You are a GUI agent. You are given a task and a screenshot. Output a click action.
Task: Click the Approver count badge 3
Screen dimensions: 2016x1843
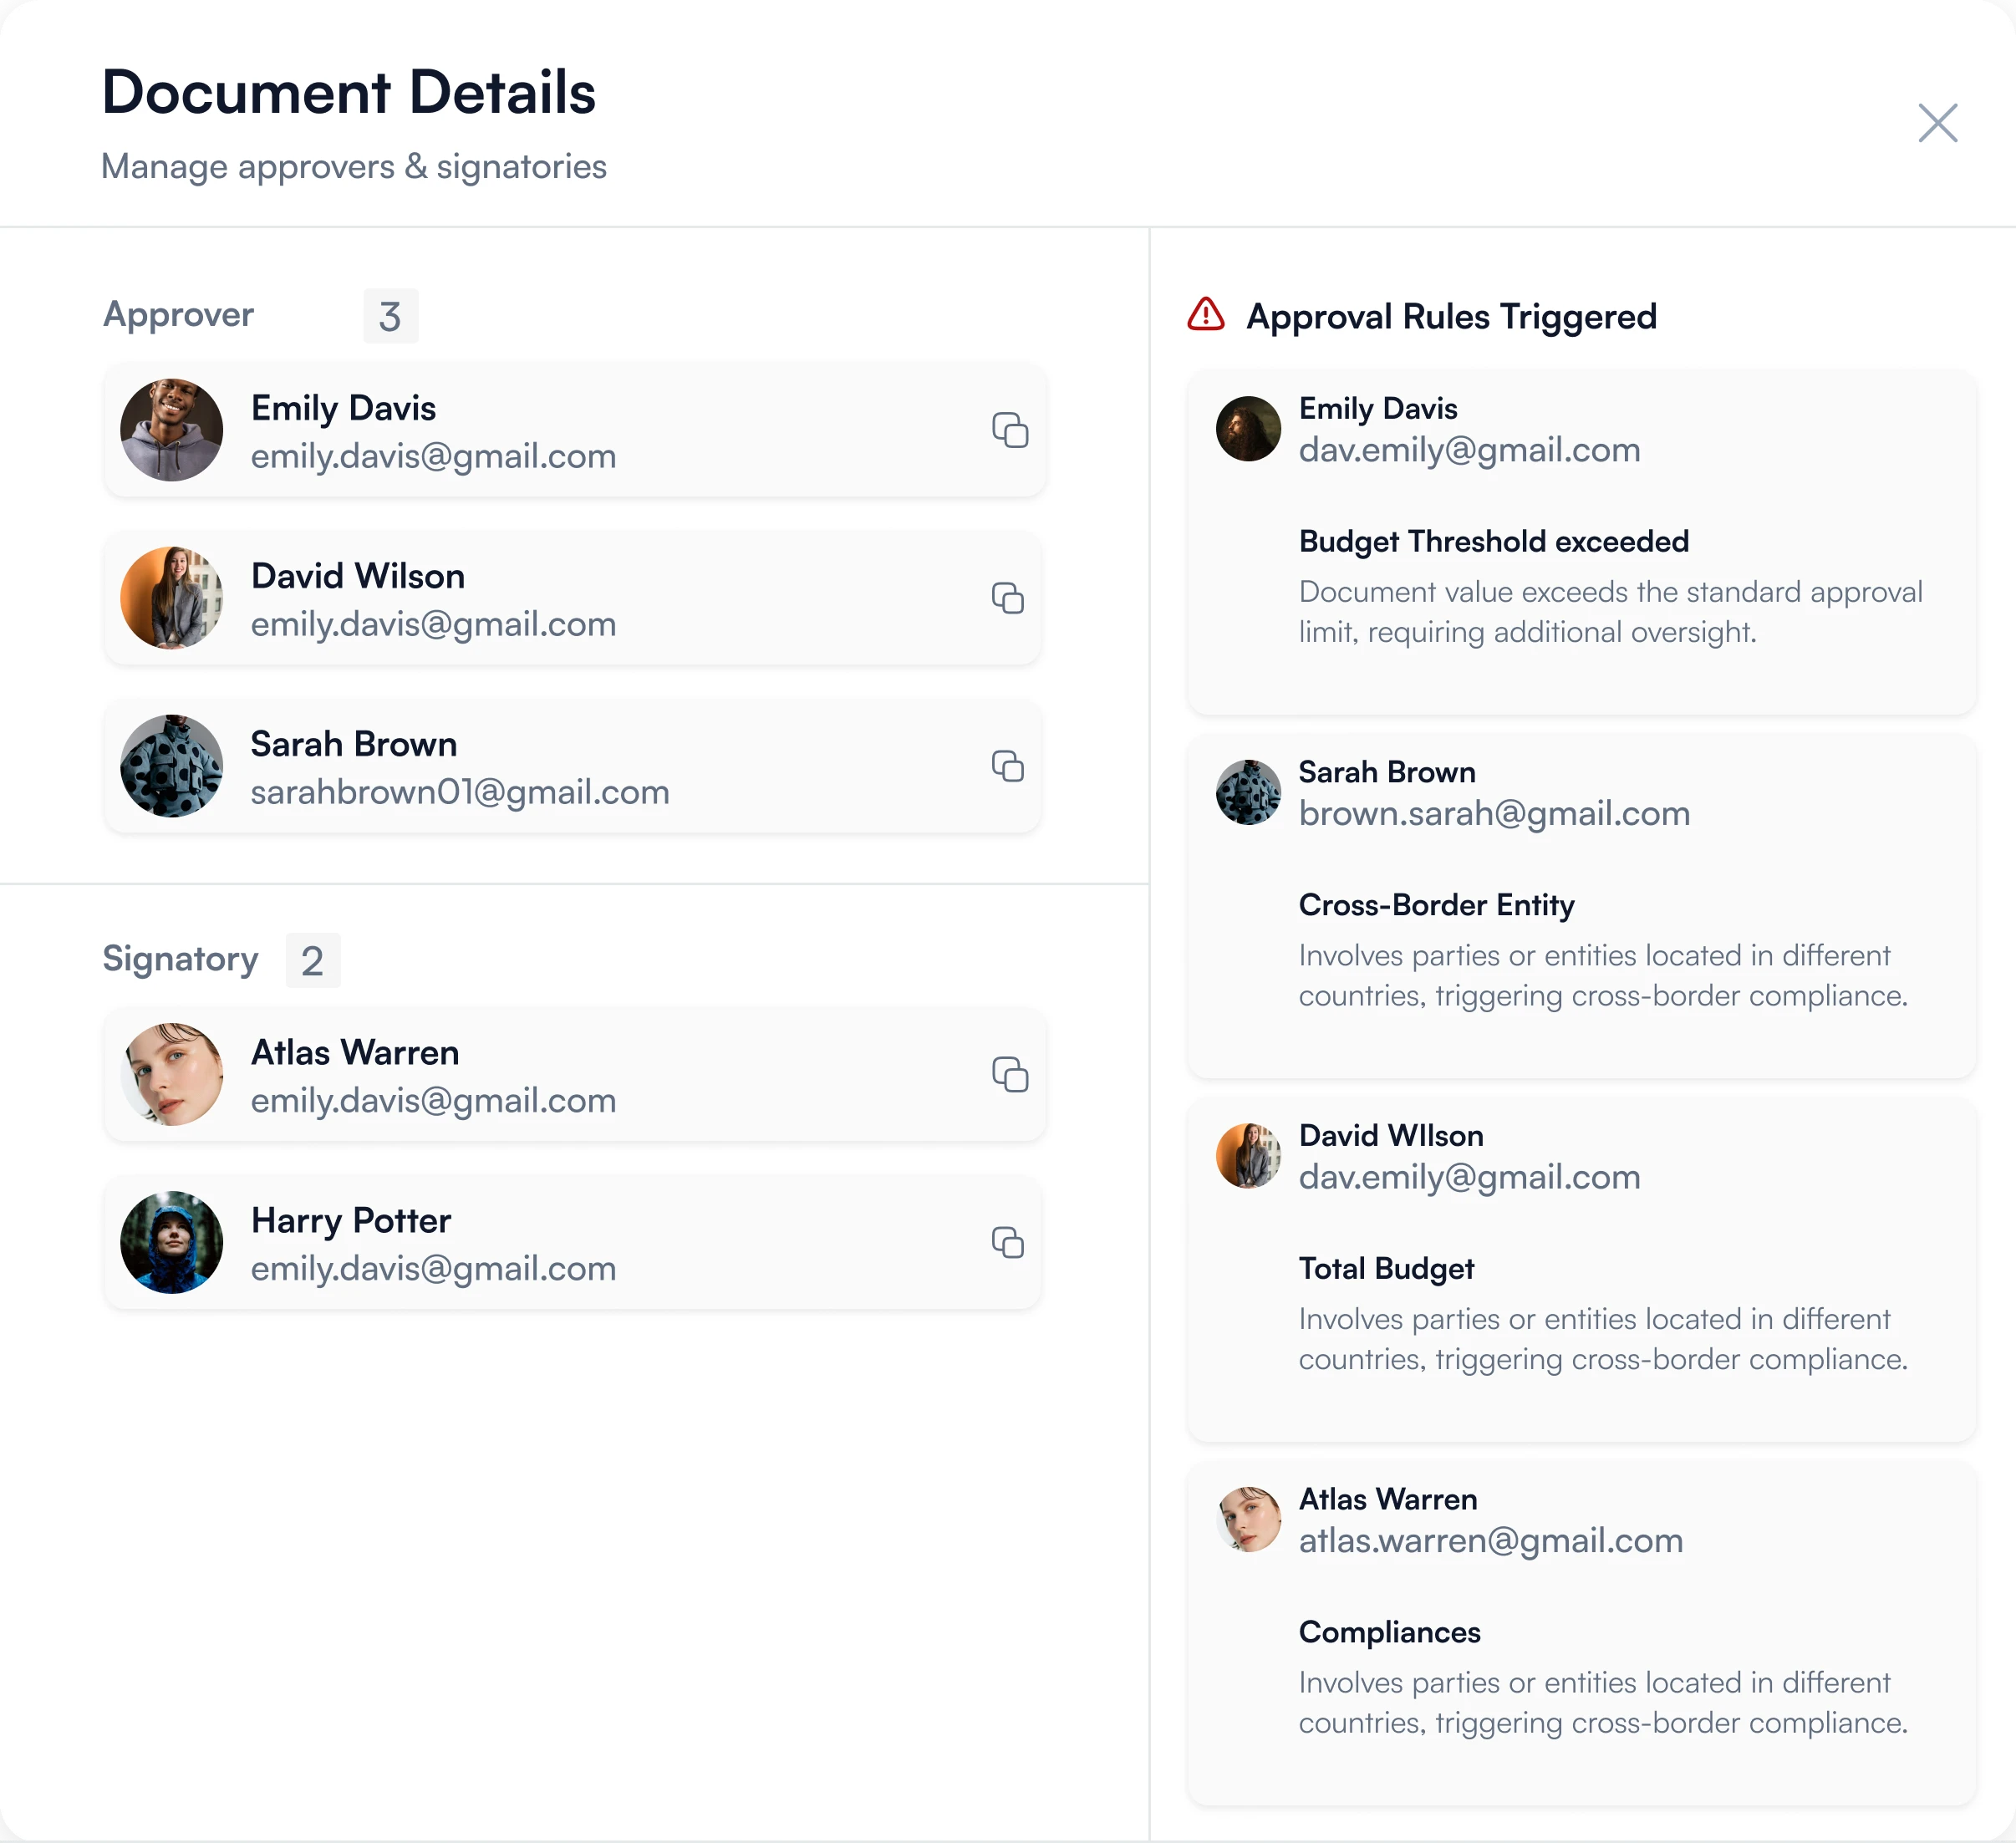point(390,317)
